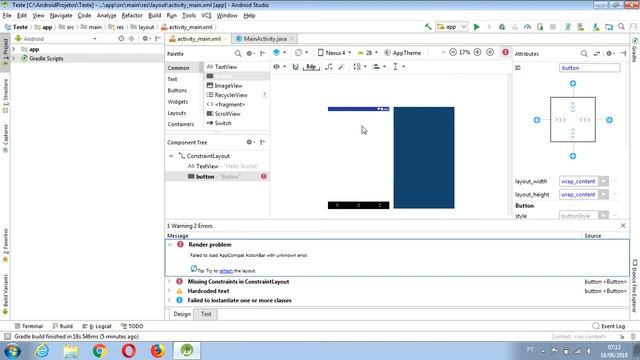Expand Missing Constraints error row

pyautogui.click(x=169, y=282)
